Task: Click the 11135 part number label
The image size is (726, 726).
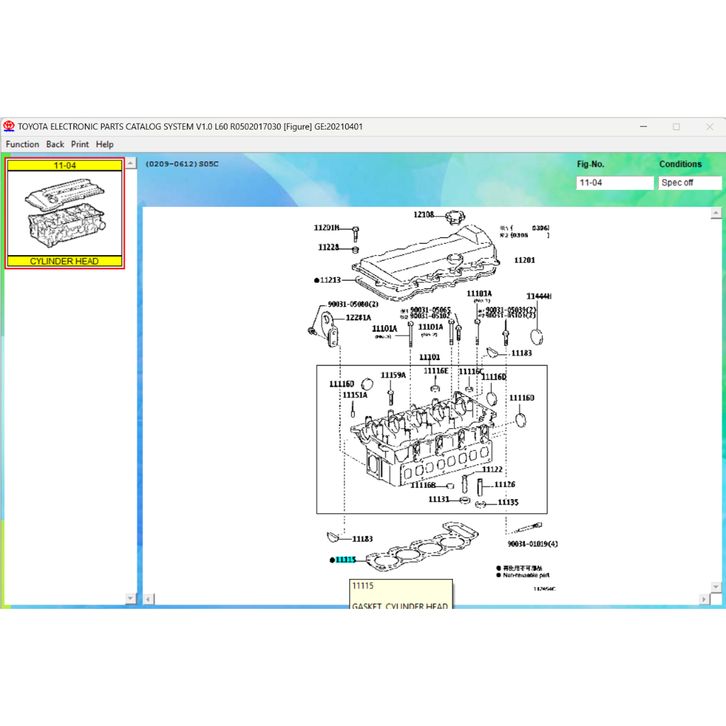Action: click(x=508, y=502)
